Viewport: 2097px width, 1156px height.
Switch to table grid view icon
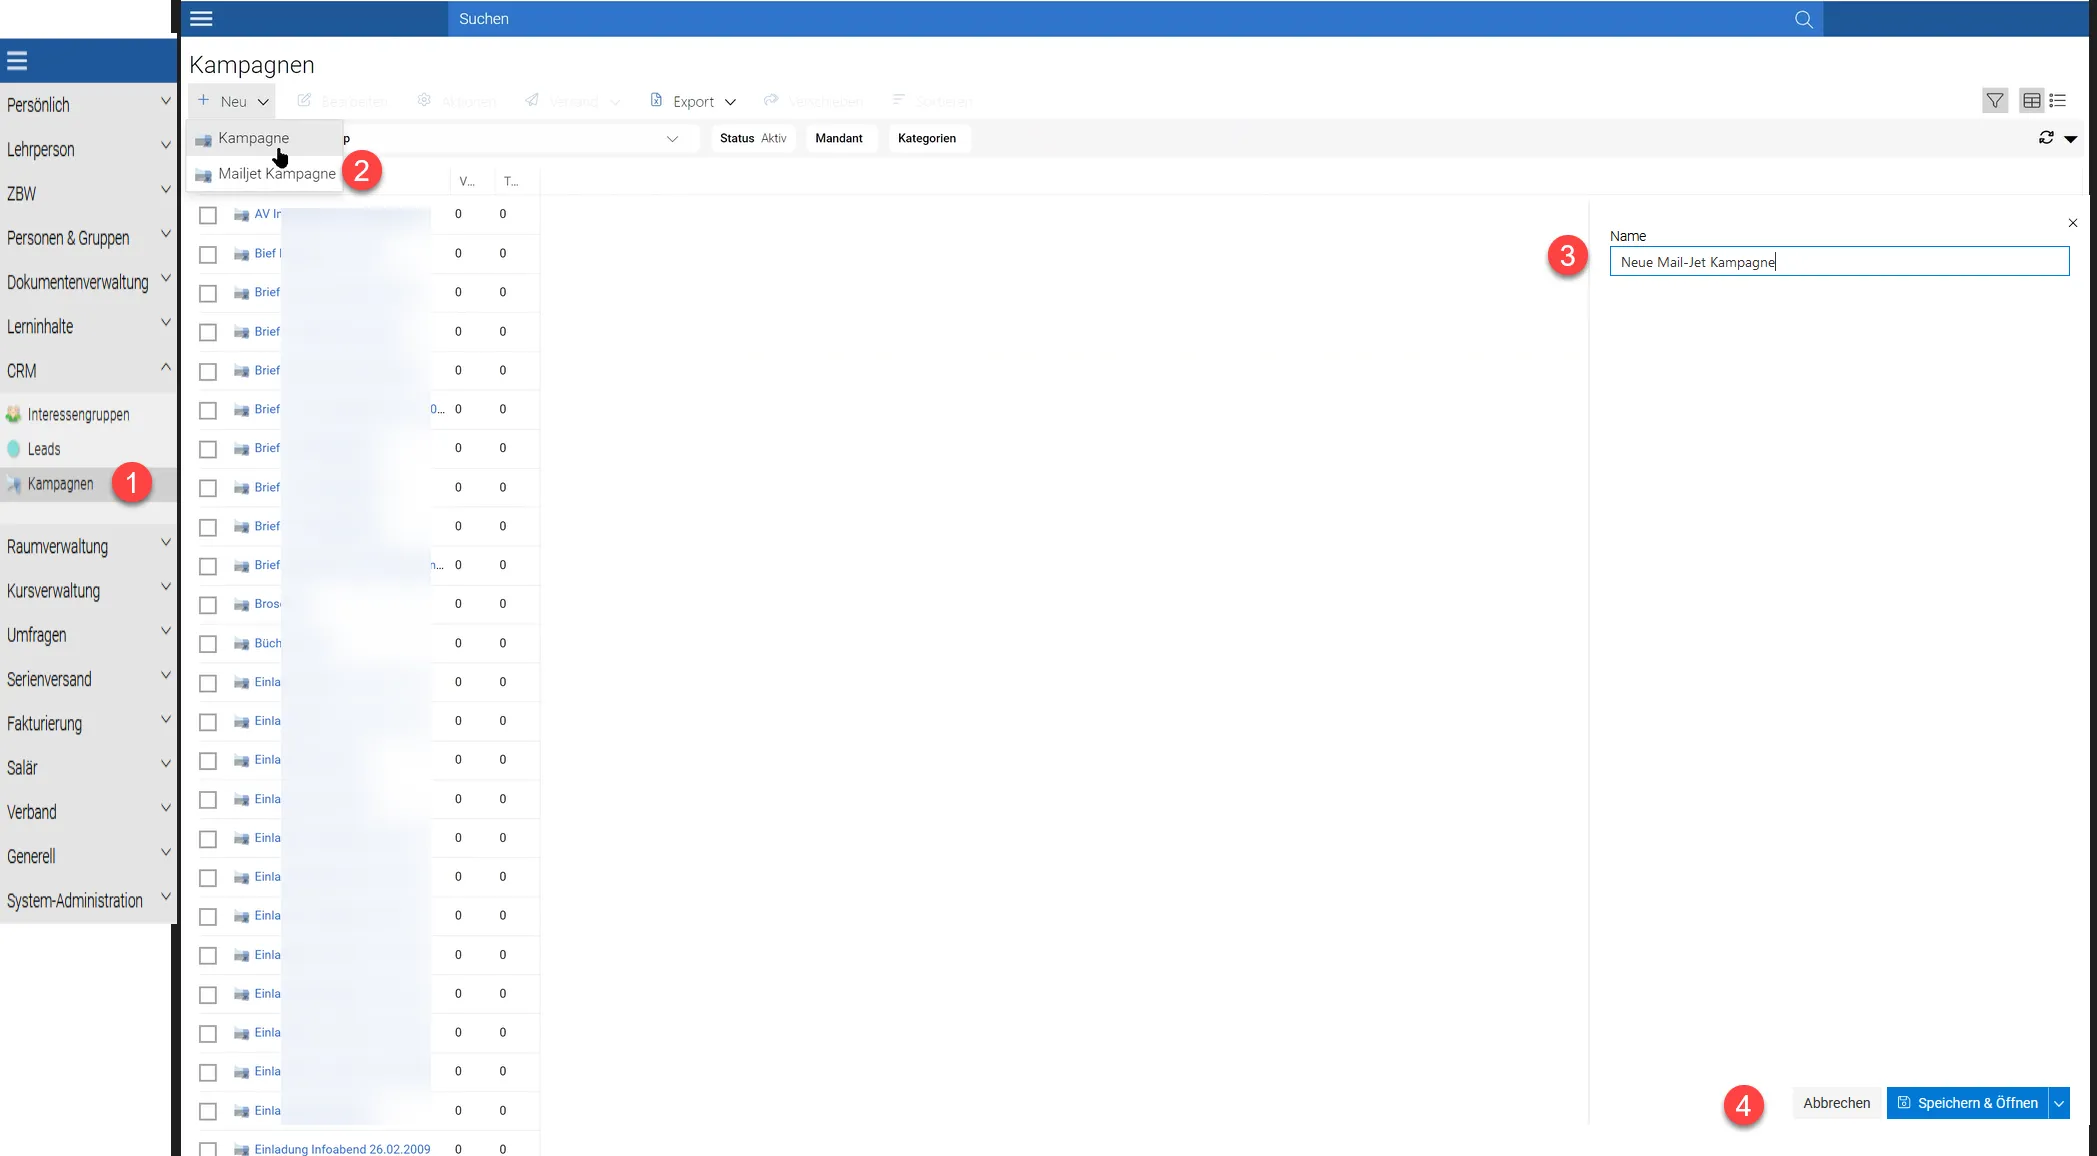(x=2031, y=101)
